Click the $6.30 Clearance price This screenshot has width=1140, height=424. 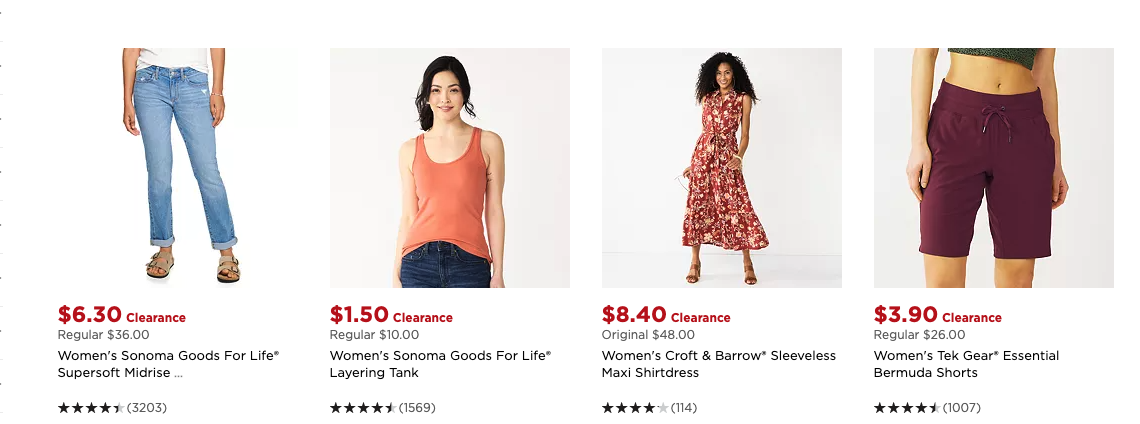121,316
